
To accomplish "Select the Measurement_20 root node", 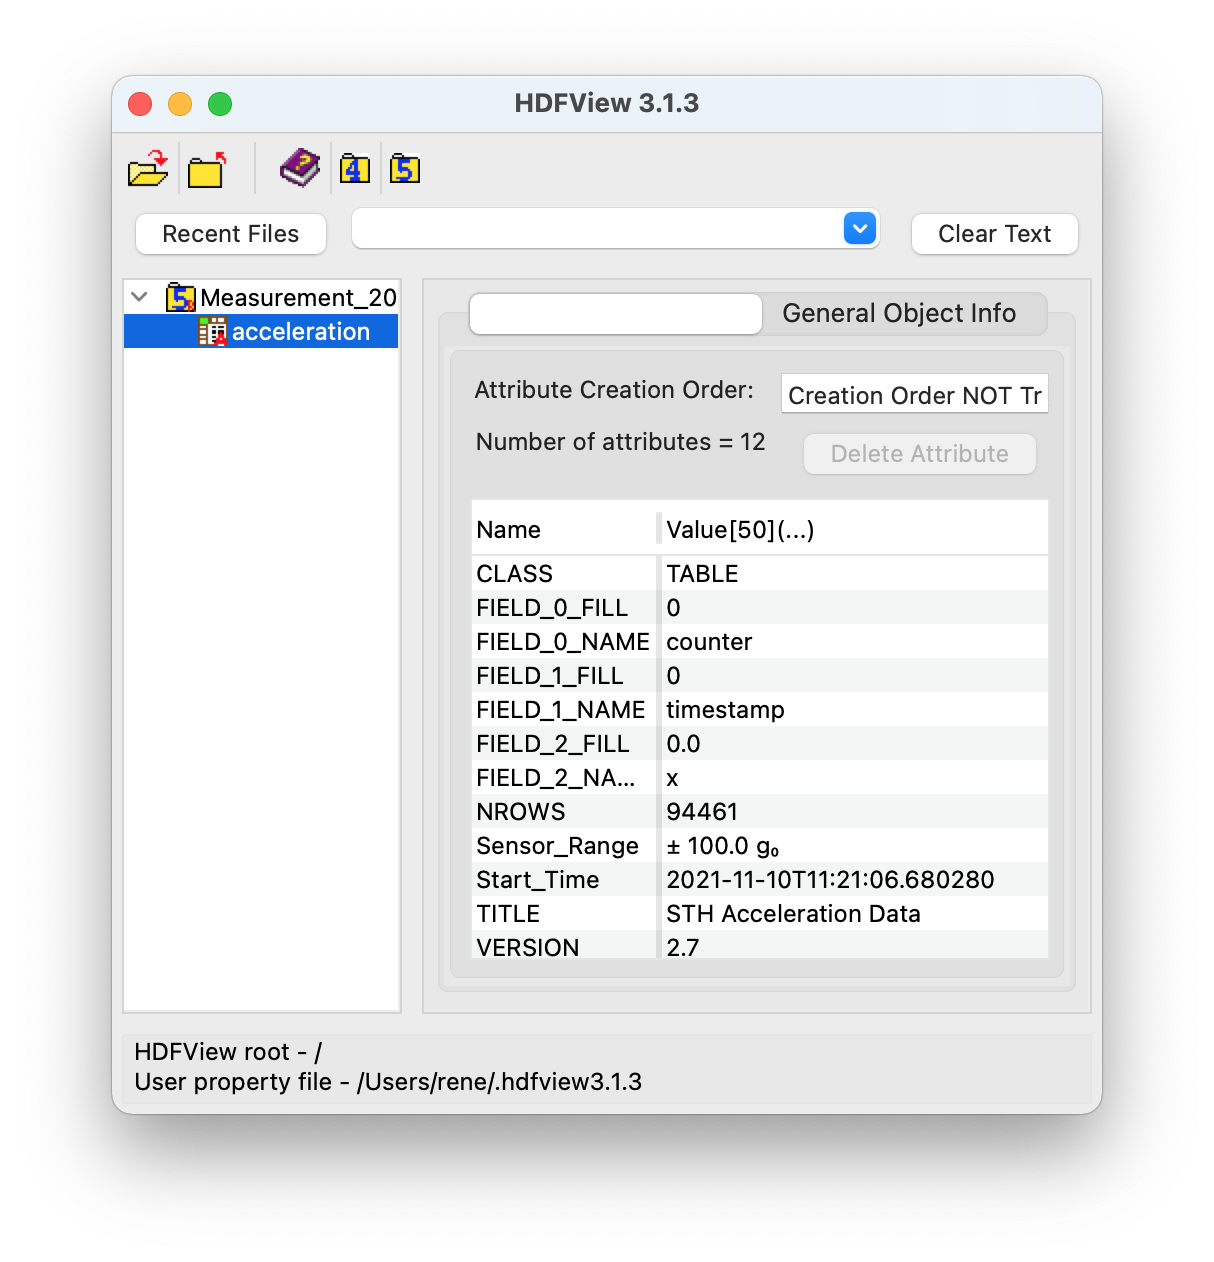I will click(294, 297).
